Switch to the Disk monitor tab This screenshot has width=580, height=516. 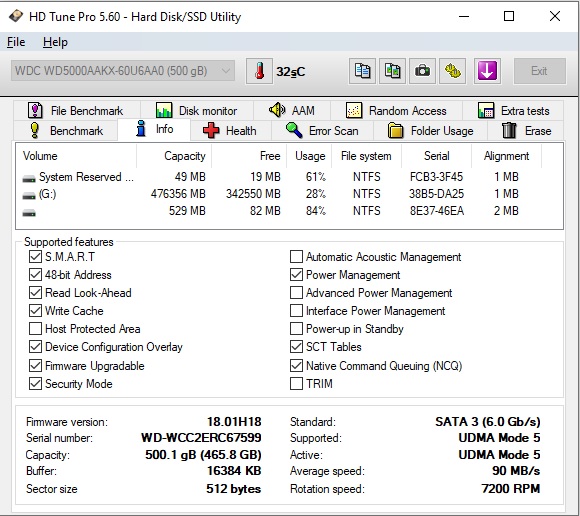coord(197,111)
